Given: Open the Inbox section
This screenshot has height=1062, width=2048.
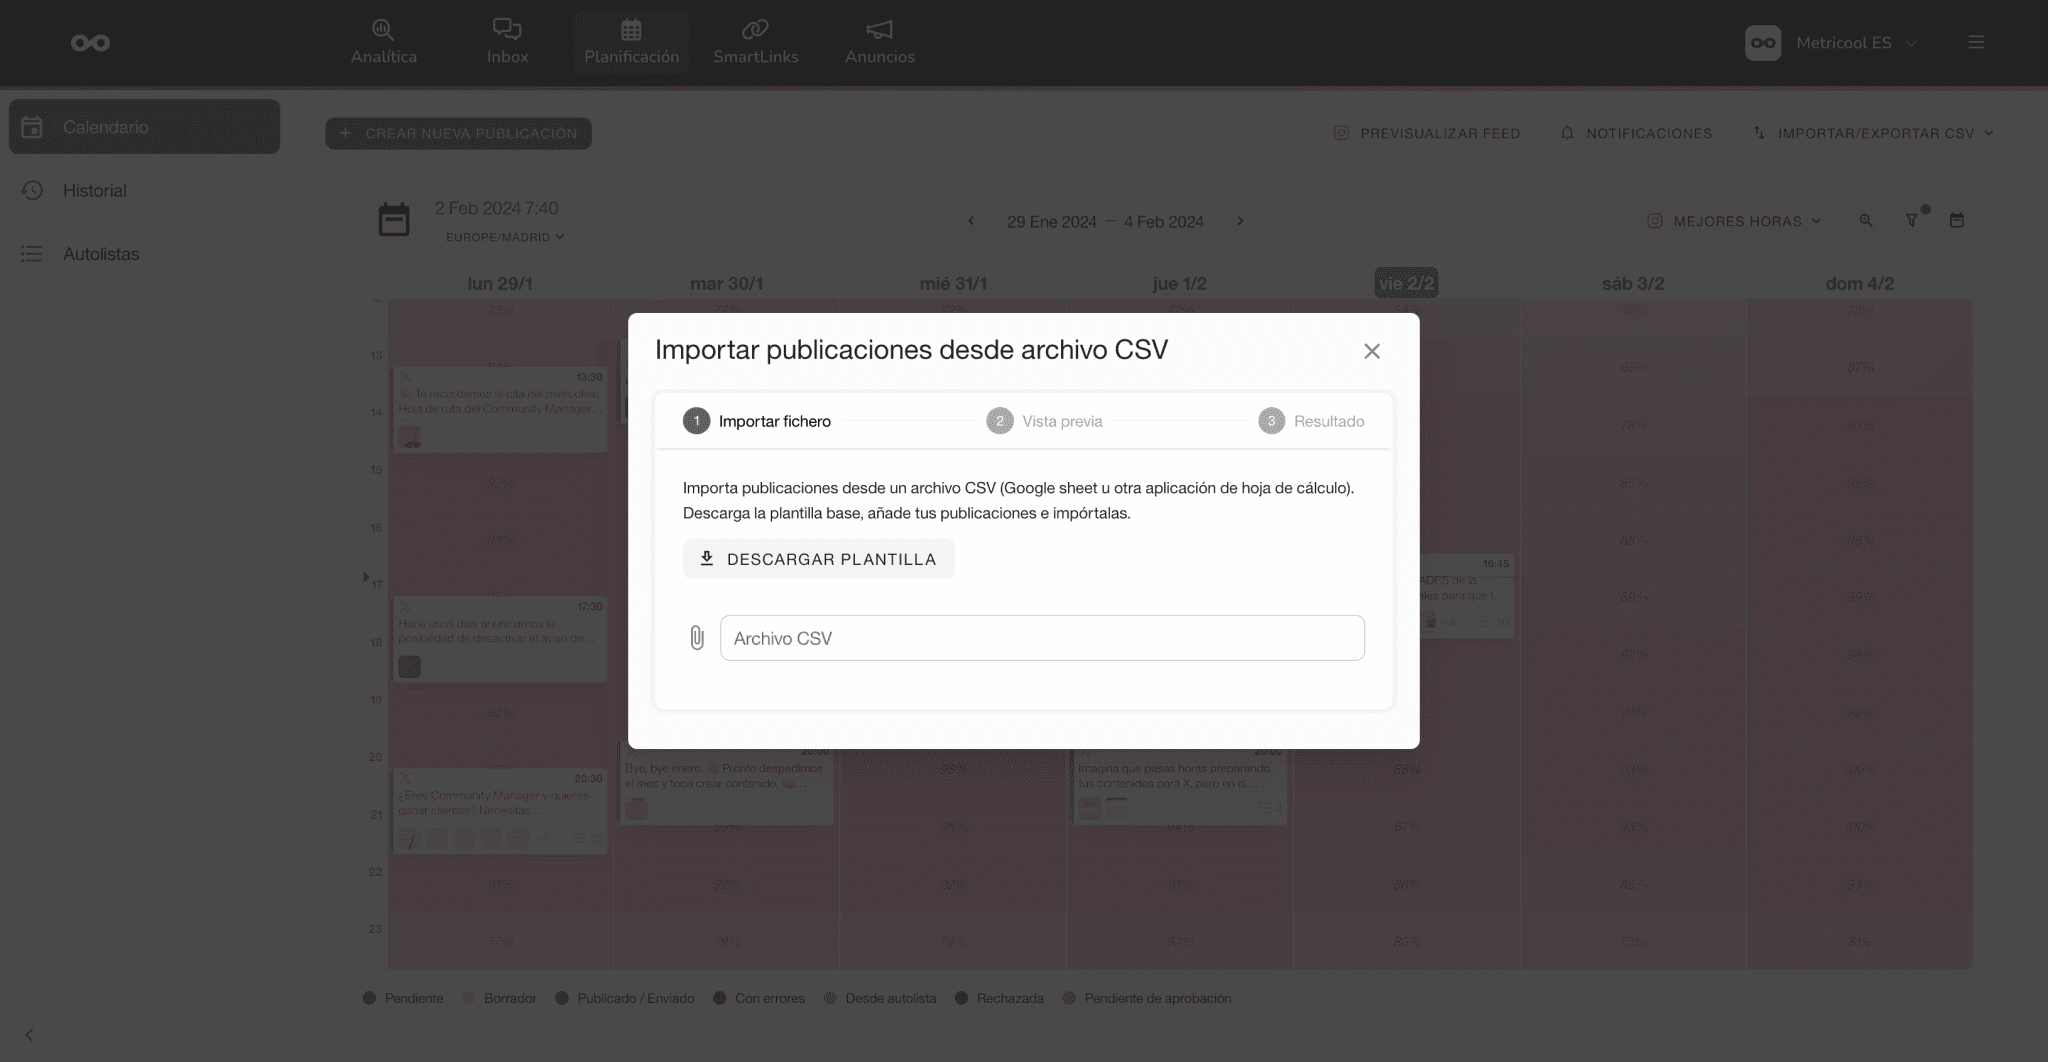Looking at the screenshot, I should click(507, 42).
